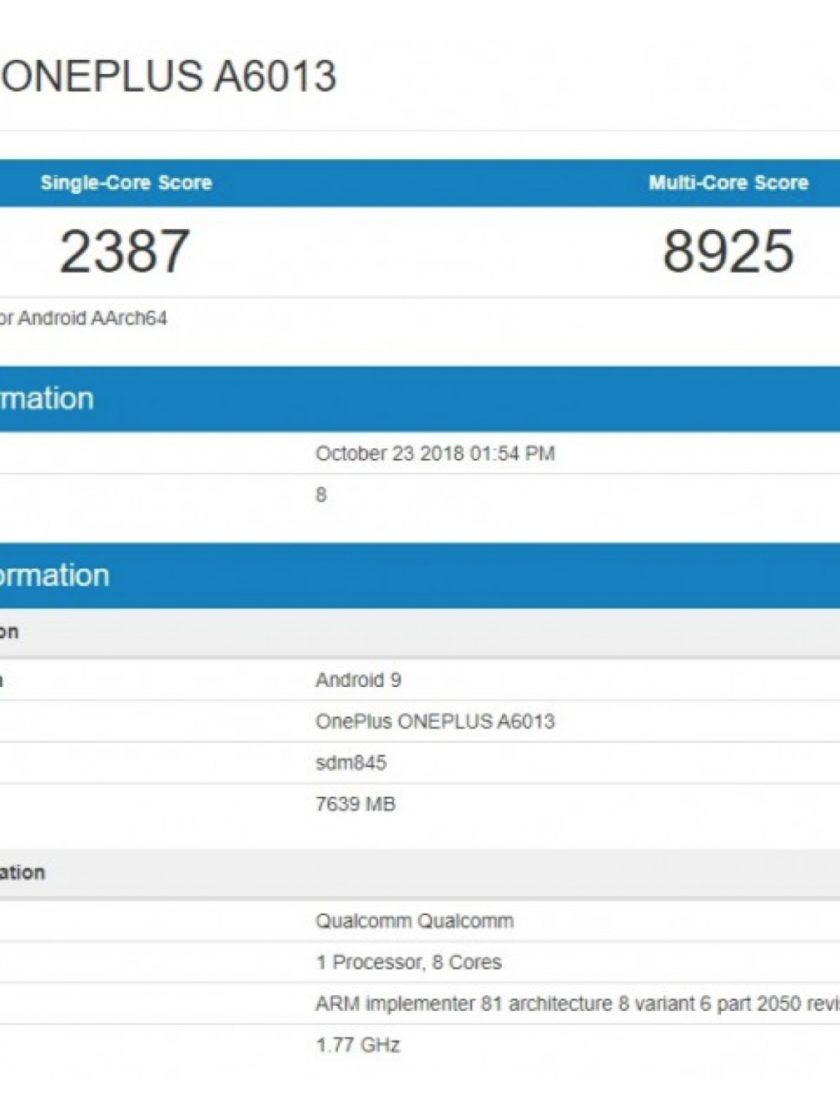840x1120 pixels.
Task: Click the 7639 MB memory value
Action: (355, 804)
